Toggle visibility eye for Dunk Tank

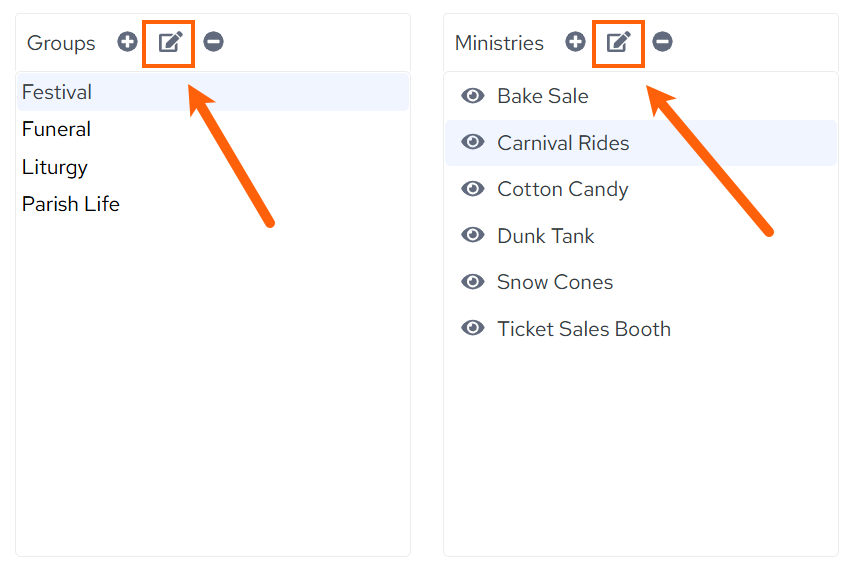pos(473,235)
